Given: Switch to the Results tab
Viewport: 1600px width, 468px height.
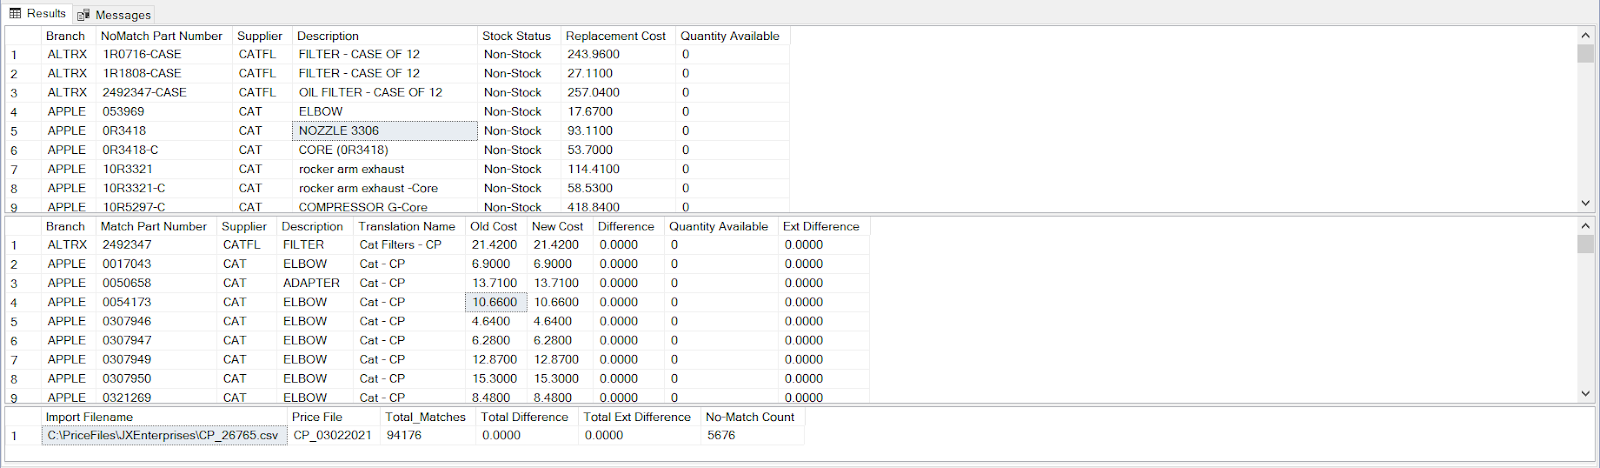Looking at the screenshot, I should [x=37, y=13].
